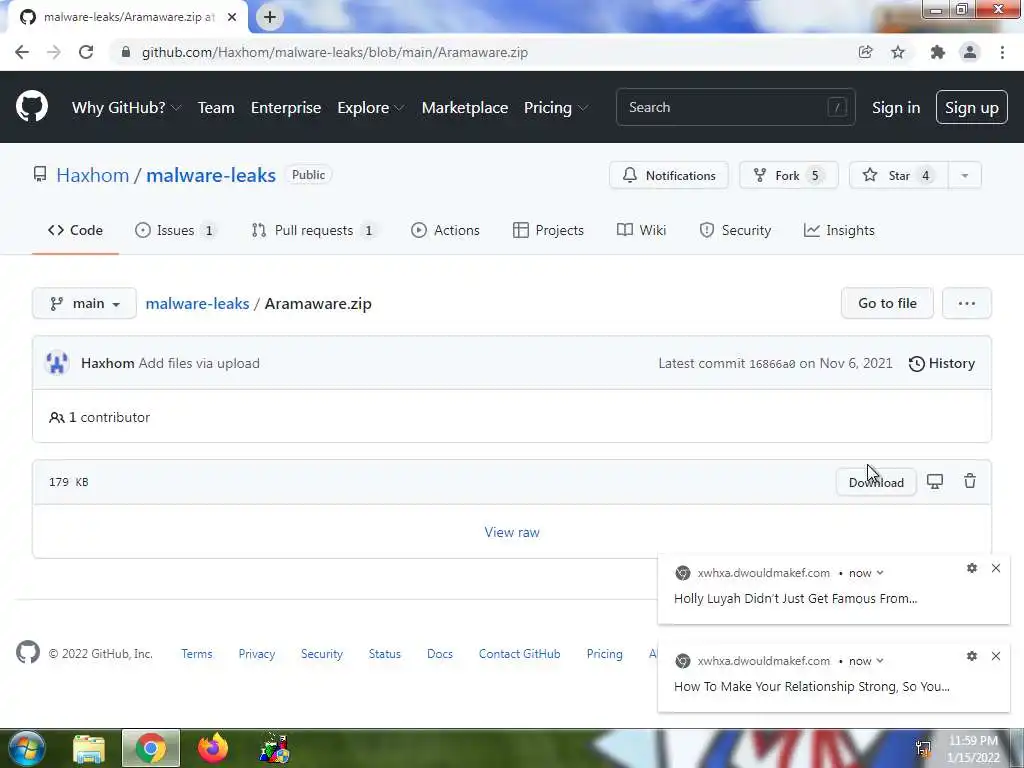Launch Firefox from the taskbar
The image size is (1024, 768).
[213, 748]
